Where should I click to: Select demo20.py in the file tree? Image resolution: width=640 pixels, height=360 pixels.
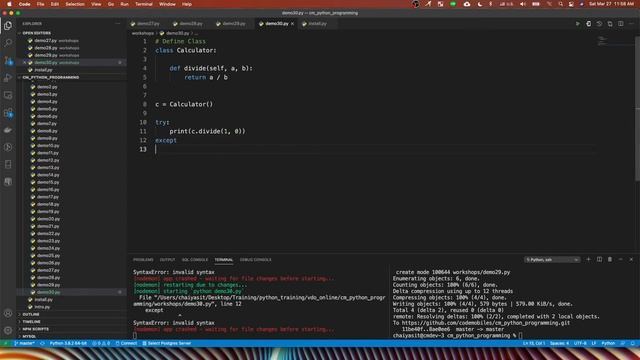point(48,219)
